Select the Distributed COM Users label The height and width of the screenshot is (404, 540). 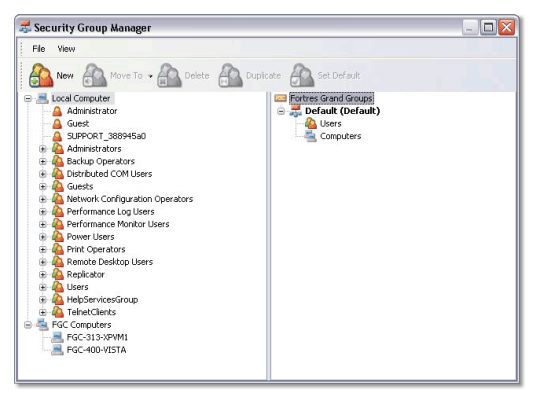[x=109, y=174]
